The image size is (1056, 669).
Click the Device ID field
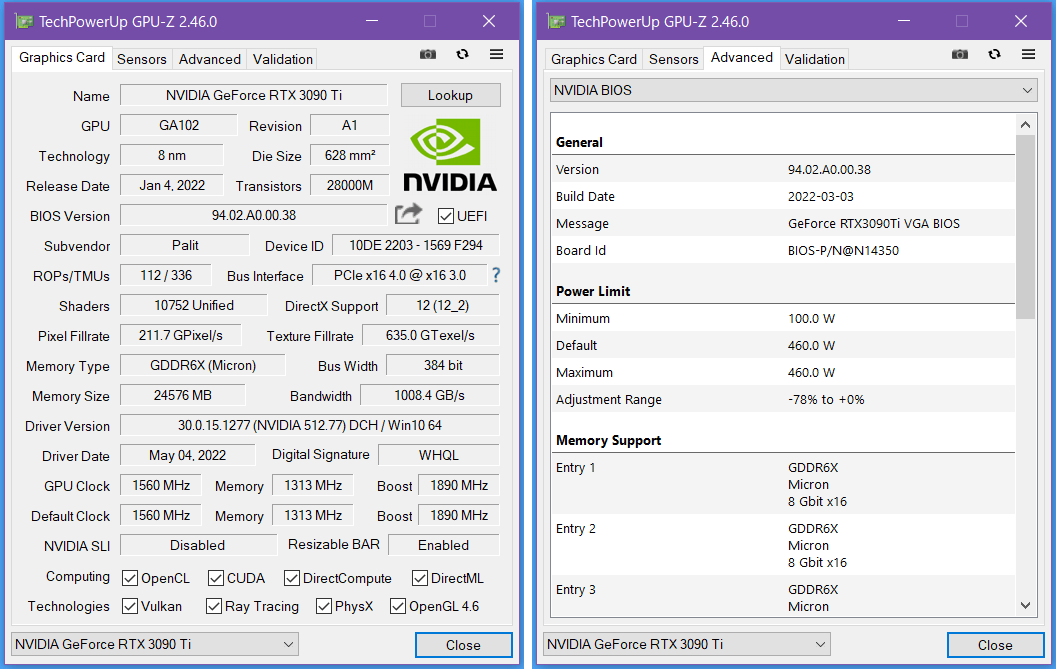click(x=416, y=245)
